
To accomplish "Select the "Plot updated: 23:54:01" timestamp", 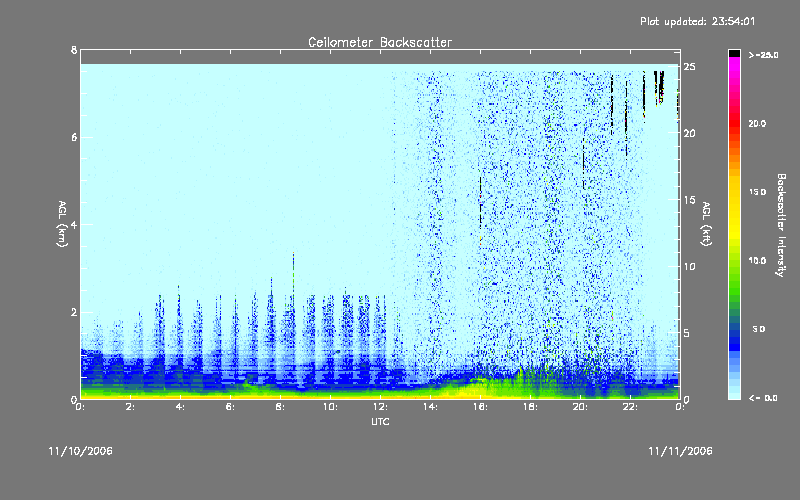I will (697, 21).
